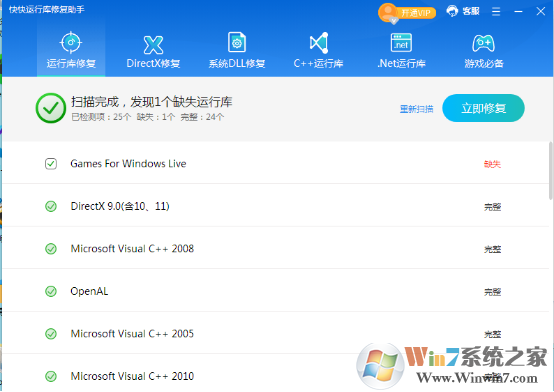
Task: Switch to the 游戏必备 tab
Action: coord(483,51)
